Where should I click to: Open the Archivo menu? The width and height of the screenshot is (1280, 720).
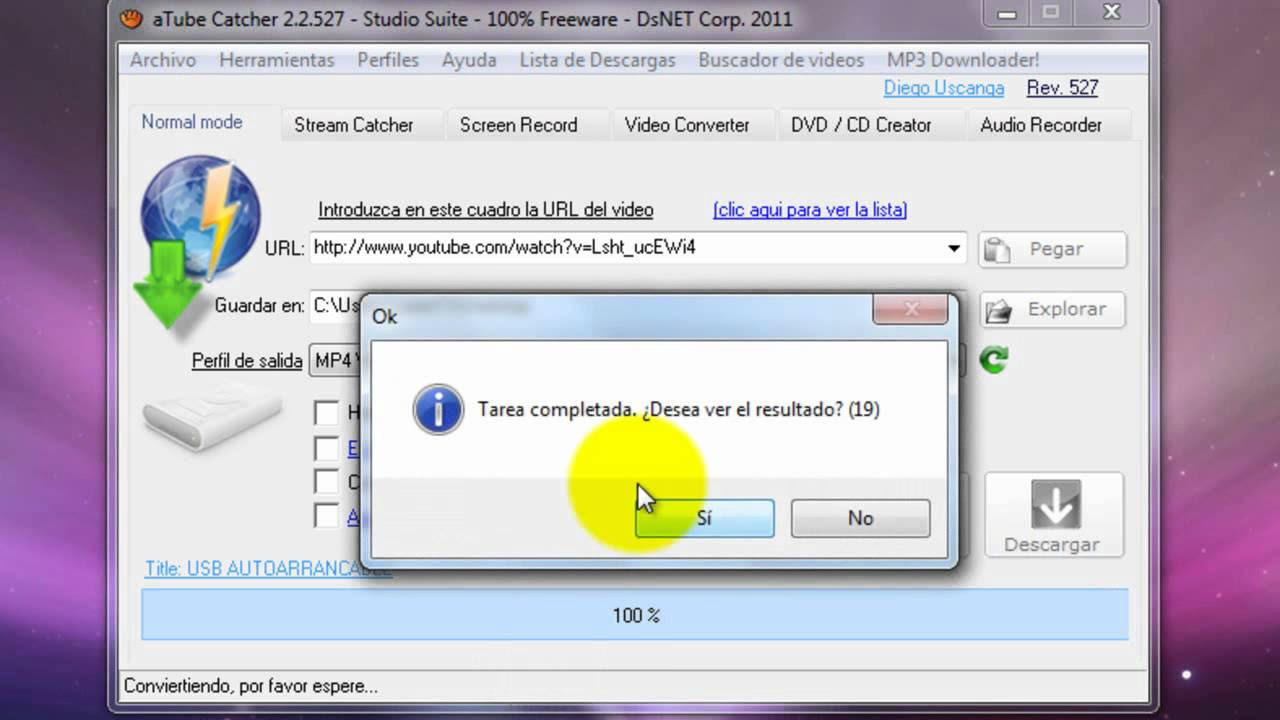click(x=163, y=60)
